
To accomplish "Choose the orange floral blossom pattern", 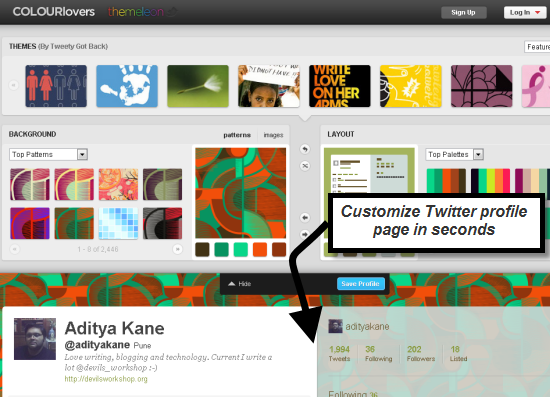I will tap(118, 184).
